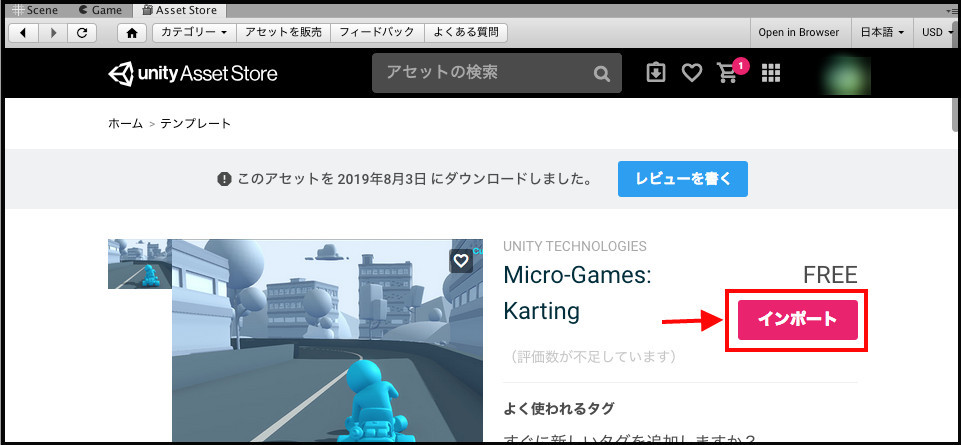The image size is (961, 445).
Task: Select the small Karting preview thumbnail
Action: [x=140, y=264]
